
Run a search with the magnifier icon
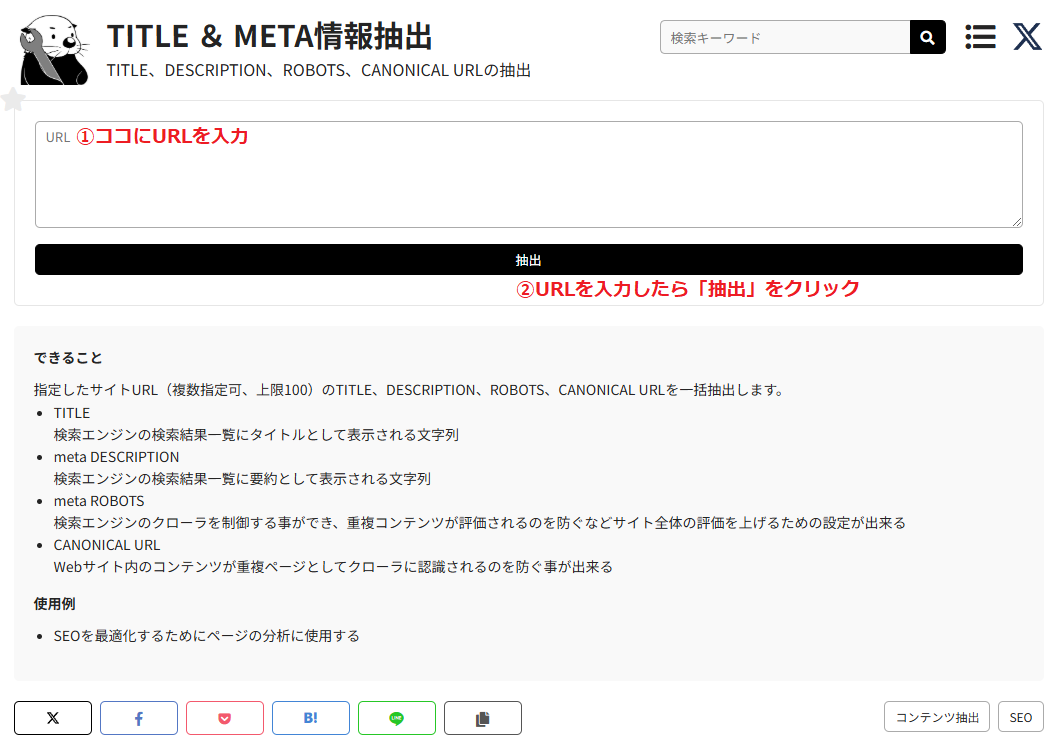[x=926, y=37]
